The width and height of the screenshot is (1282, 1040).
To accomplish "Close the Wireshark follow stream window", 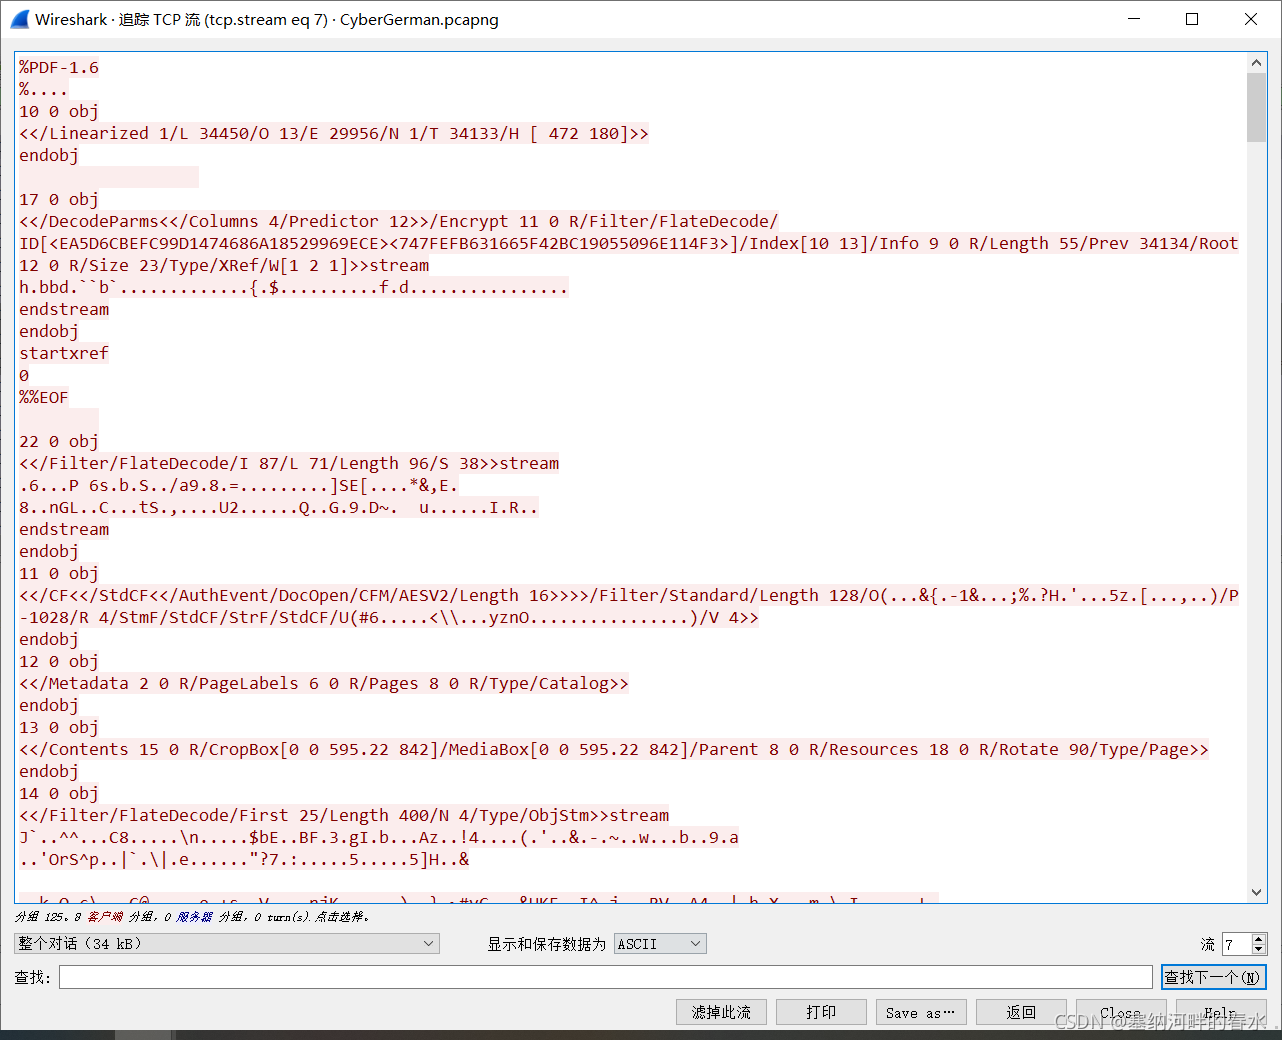I will click(x=1251, y=19).
